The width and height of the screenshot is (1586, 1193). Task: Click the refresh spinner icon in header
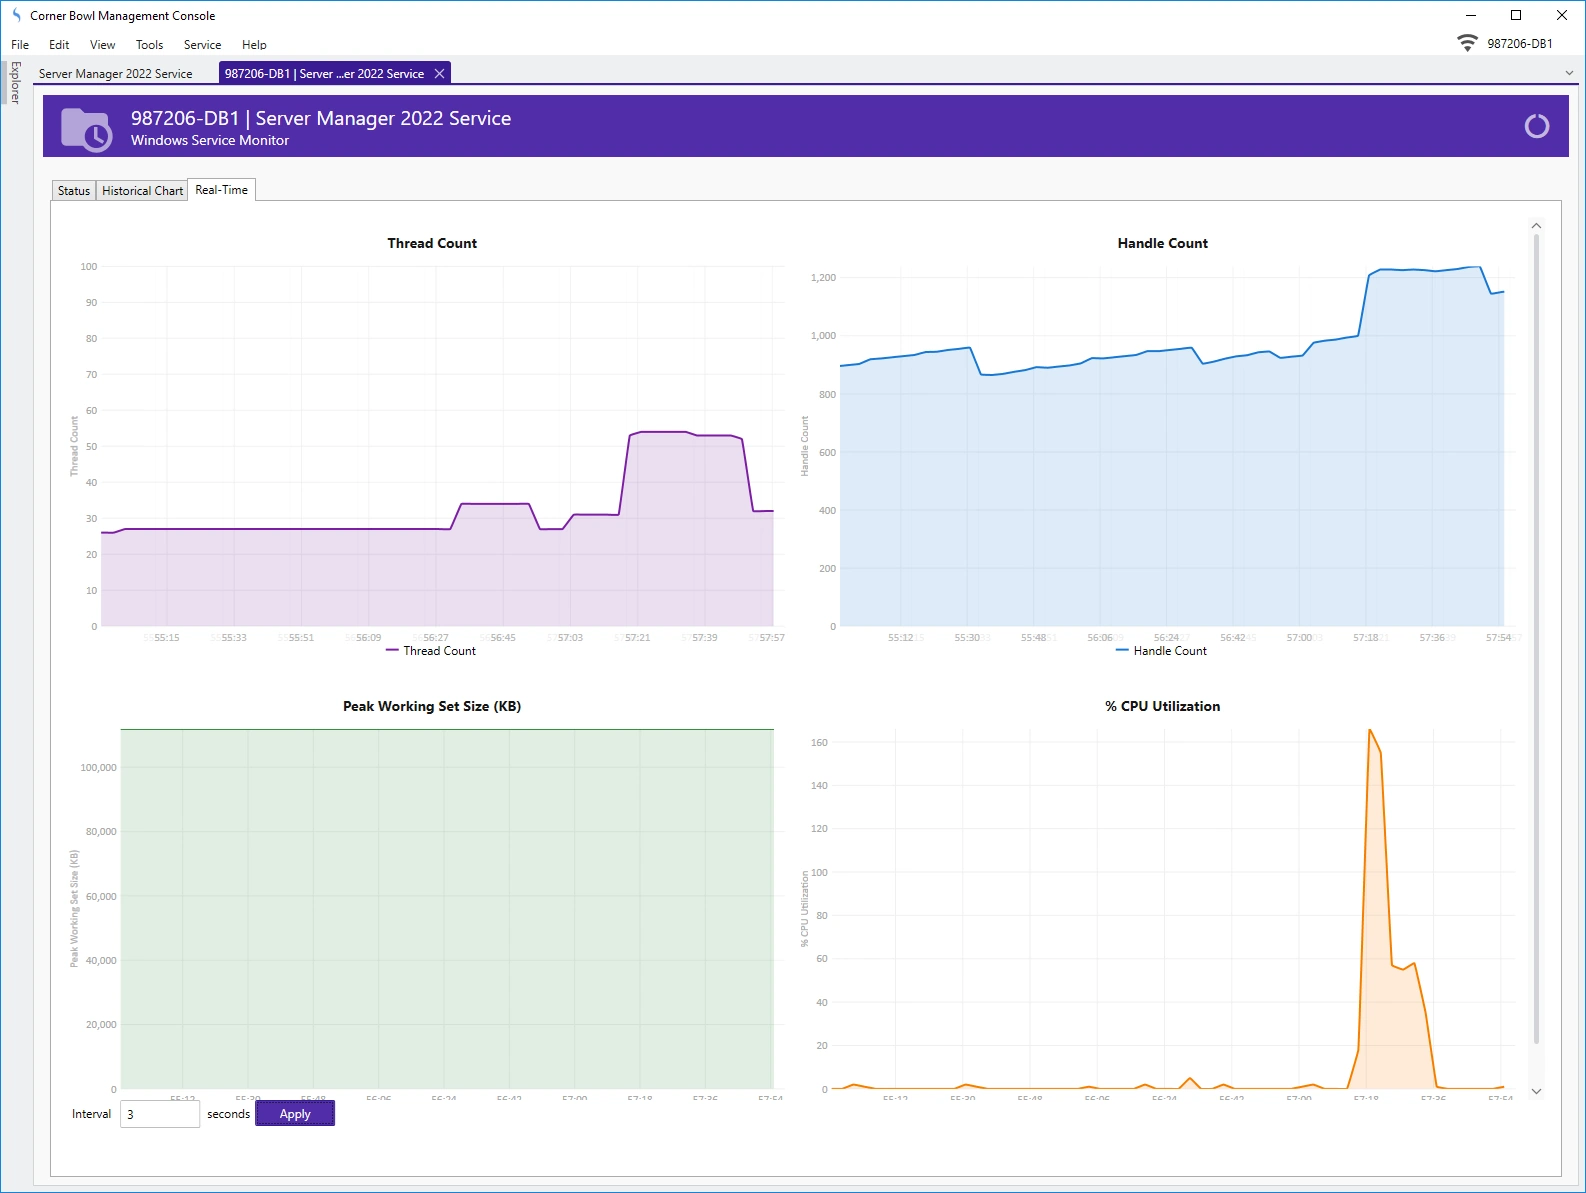pyautogui.click(x=1536, y=126)
